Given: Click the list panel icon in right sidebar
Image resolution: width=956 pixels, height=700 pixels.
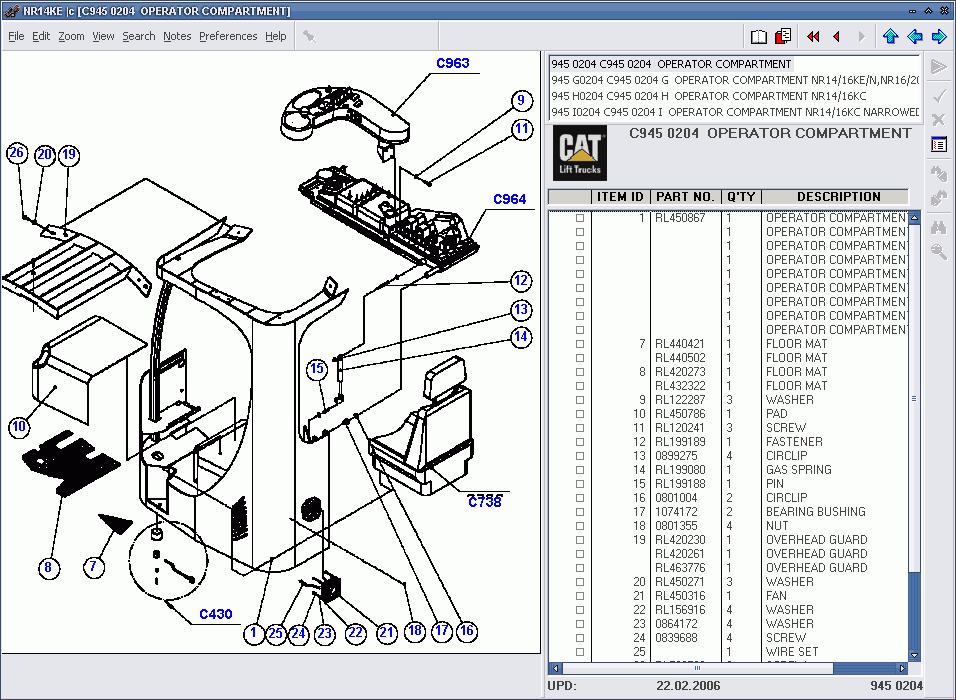Looking at the screenshot, I should pyautogui.click(x=938, y=145).
